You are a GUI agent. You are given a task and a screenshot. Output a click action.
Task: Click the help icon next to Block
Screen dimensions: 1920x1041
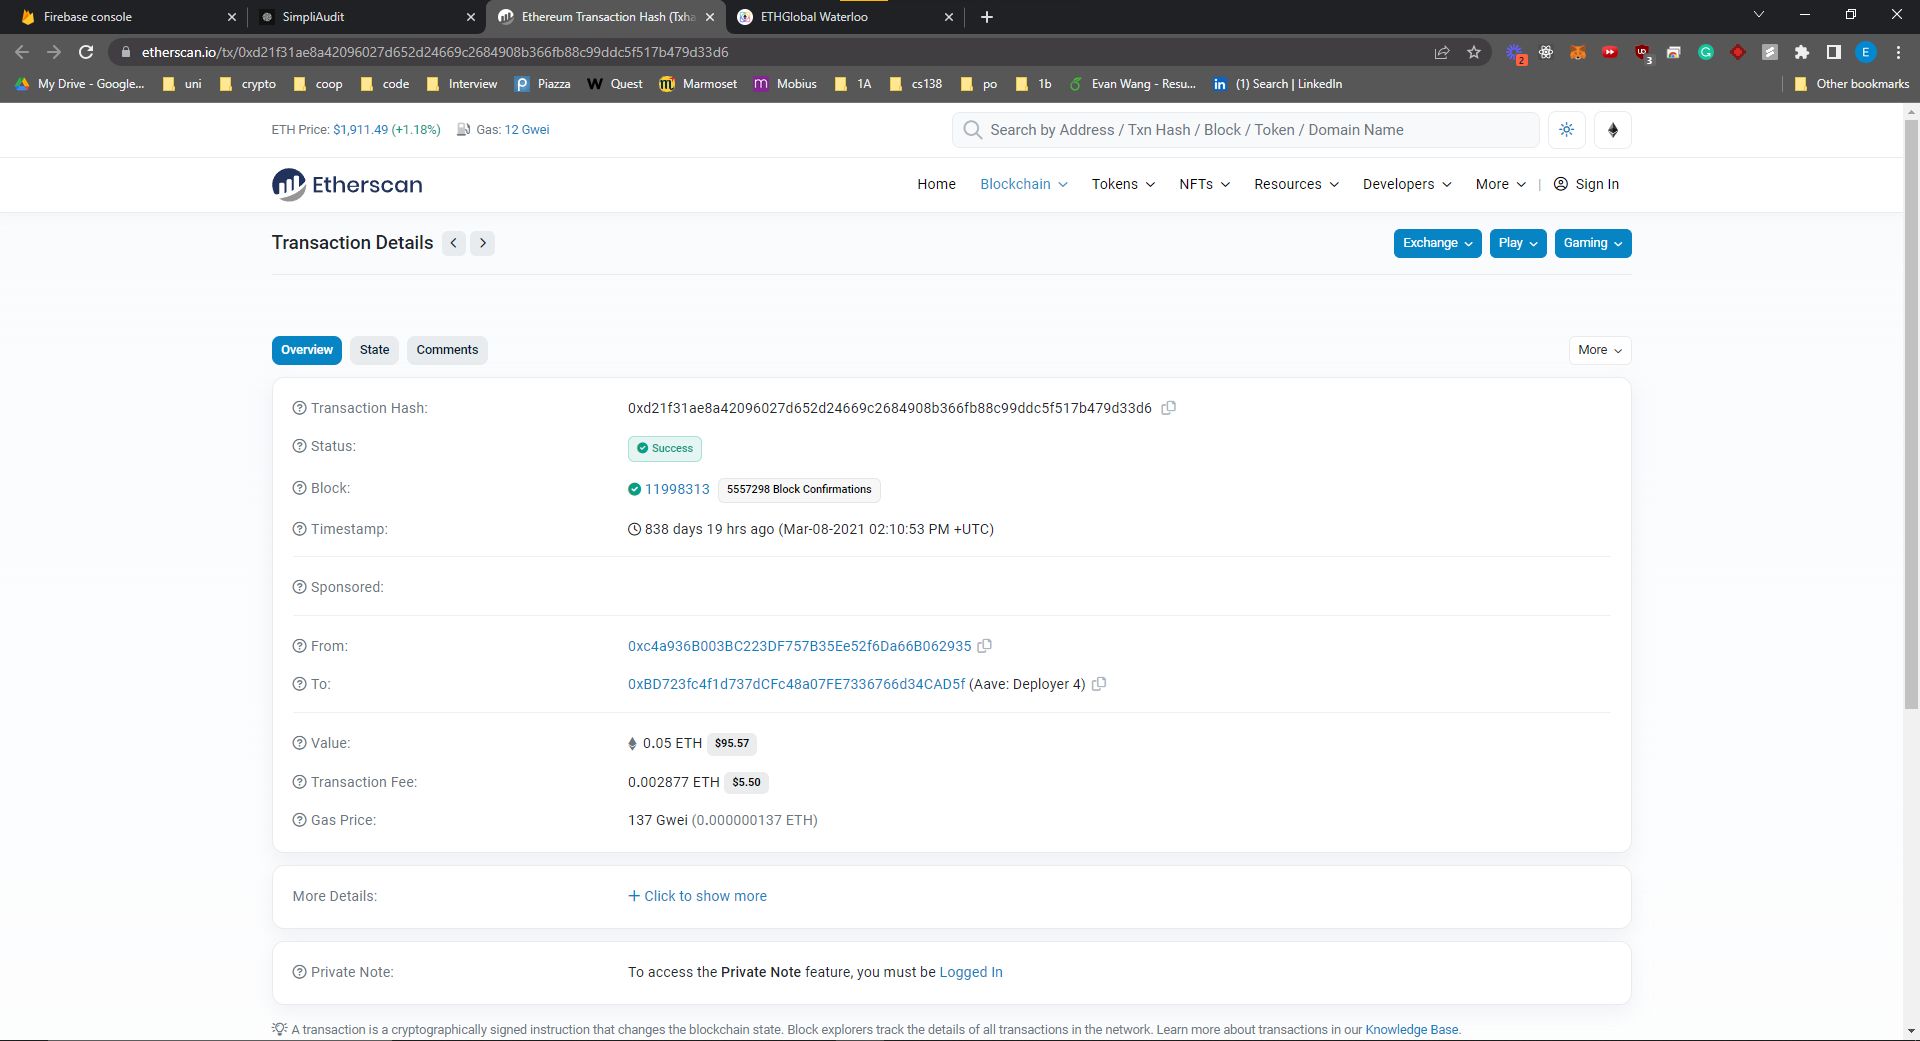tap(299, 488)
